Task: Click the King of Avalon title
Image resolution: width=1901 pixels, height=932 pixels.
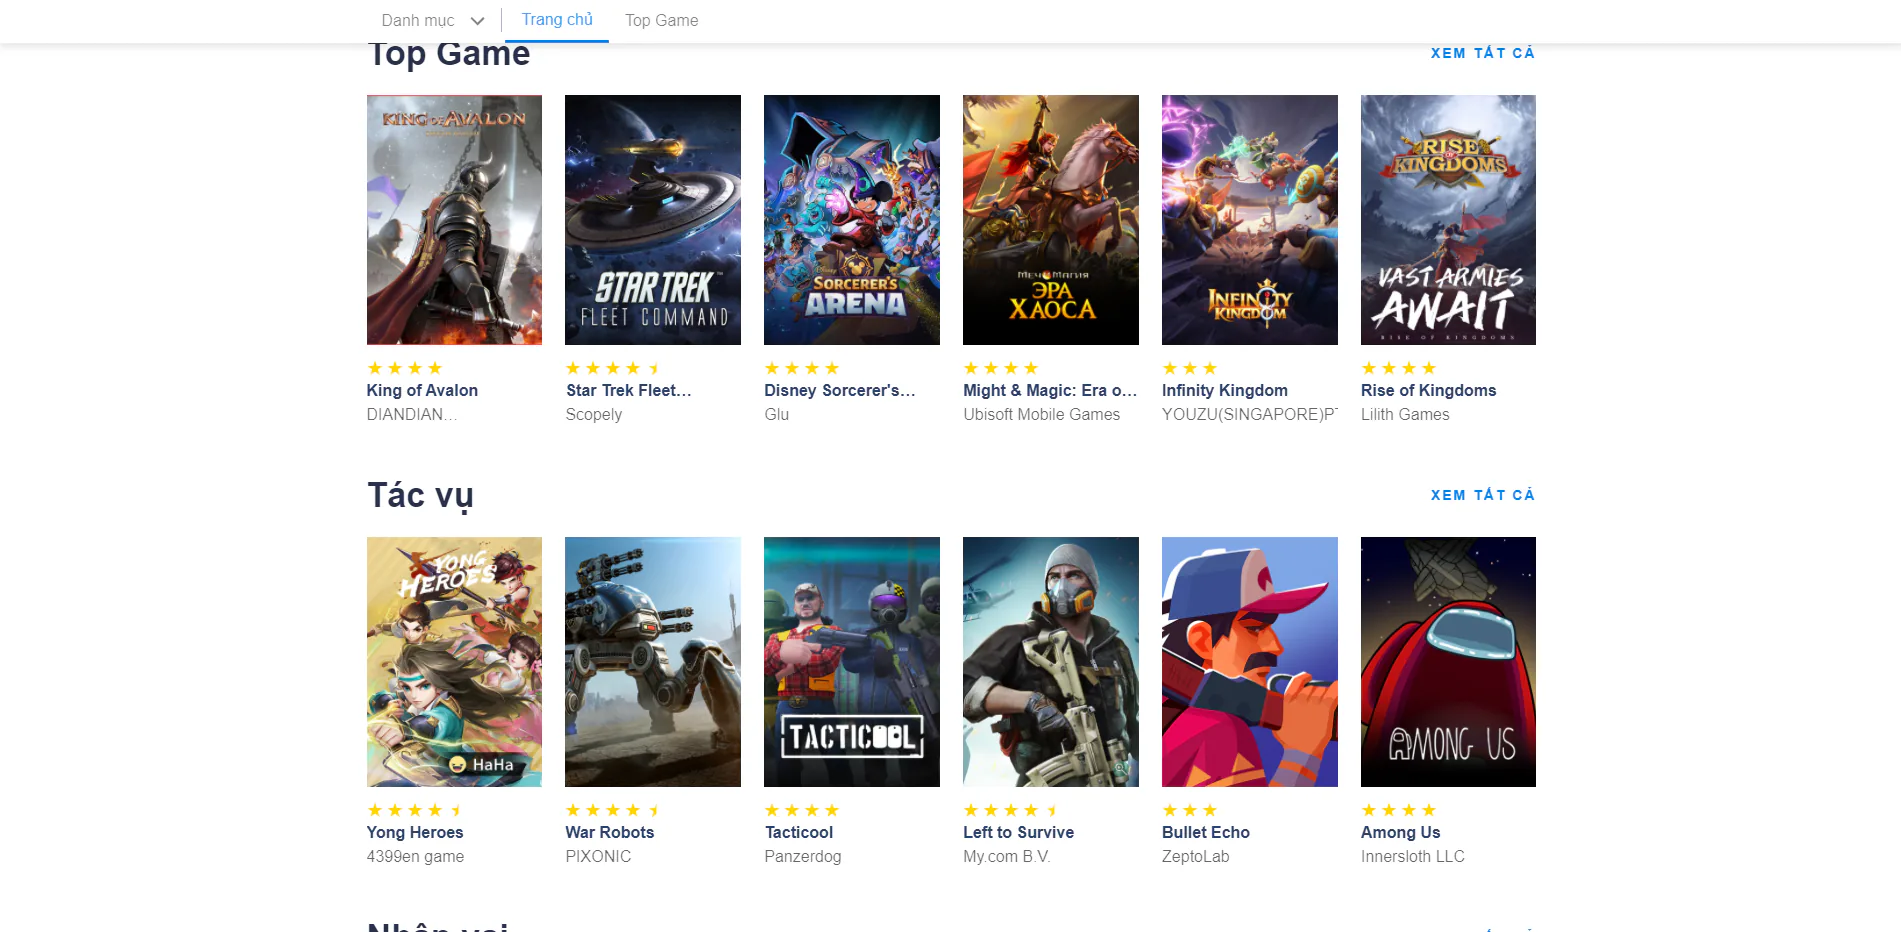Action: click(422, 390)
